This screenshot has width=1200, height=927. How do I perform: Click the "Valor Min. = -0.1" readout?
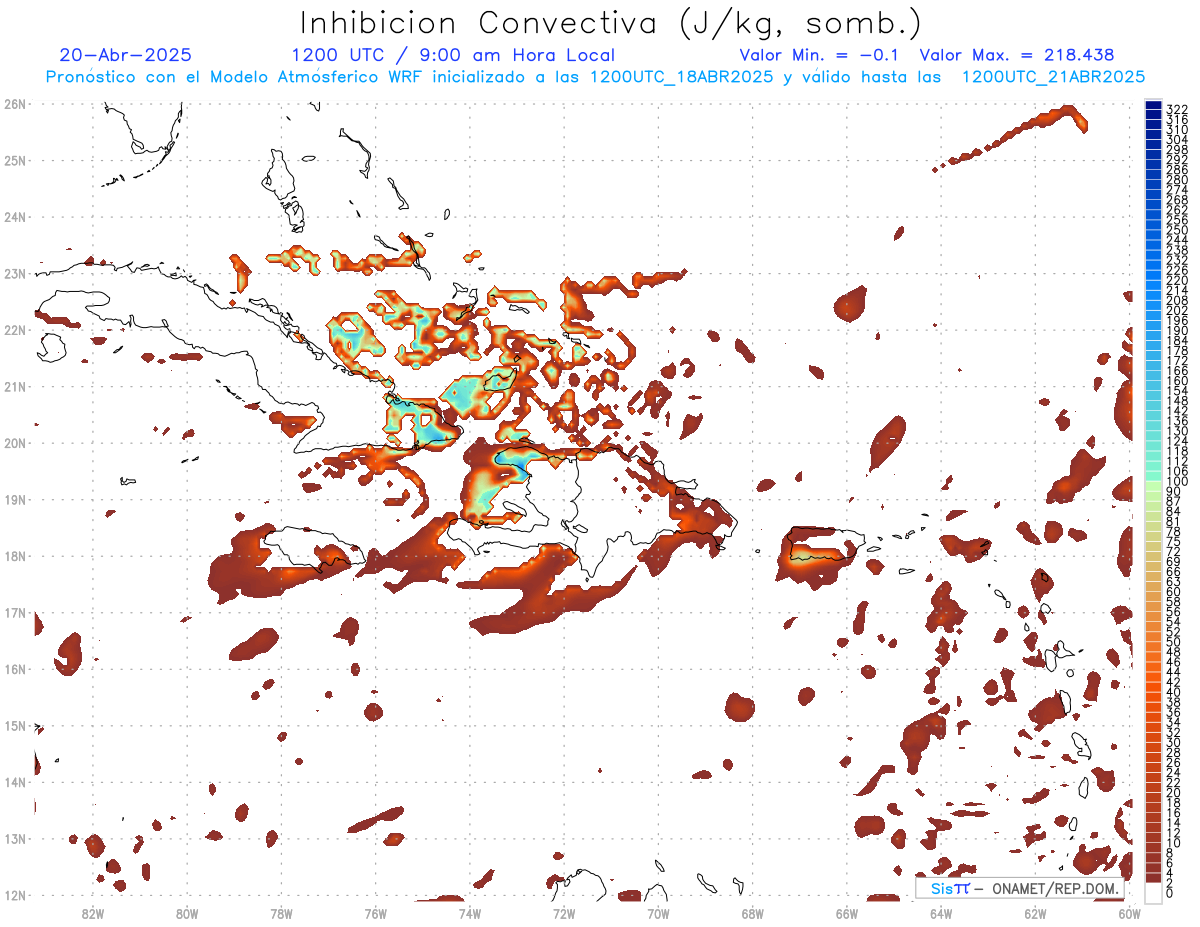tap(820, 55)
